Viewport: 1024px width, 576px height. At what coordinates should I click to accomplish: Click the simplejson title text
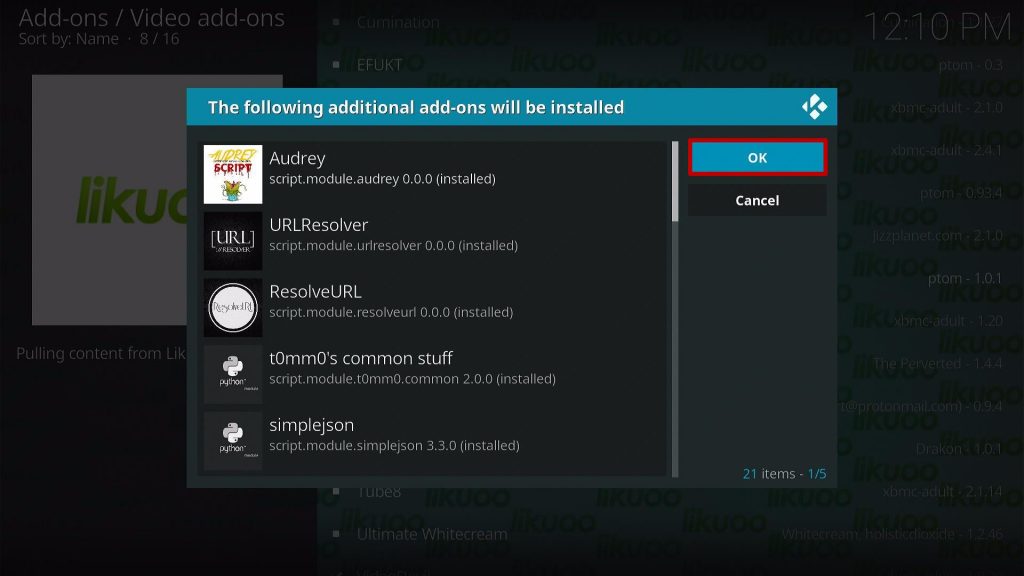pyautogui.click(x=312, y=425)
